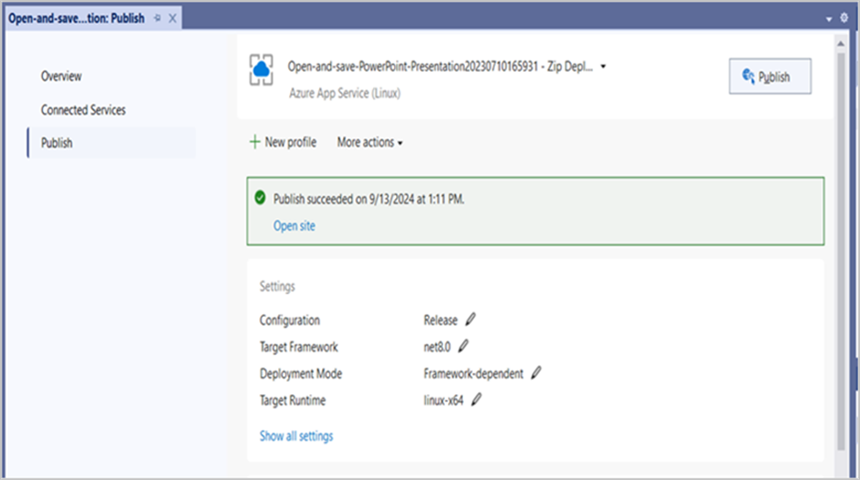This screenshot has width=860, height=480.
Task: Open the gear icon in tab strip
Action: tap(843, 18)
